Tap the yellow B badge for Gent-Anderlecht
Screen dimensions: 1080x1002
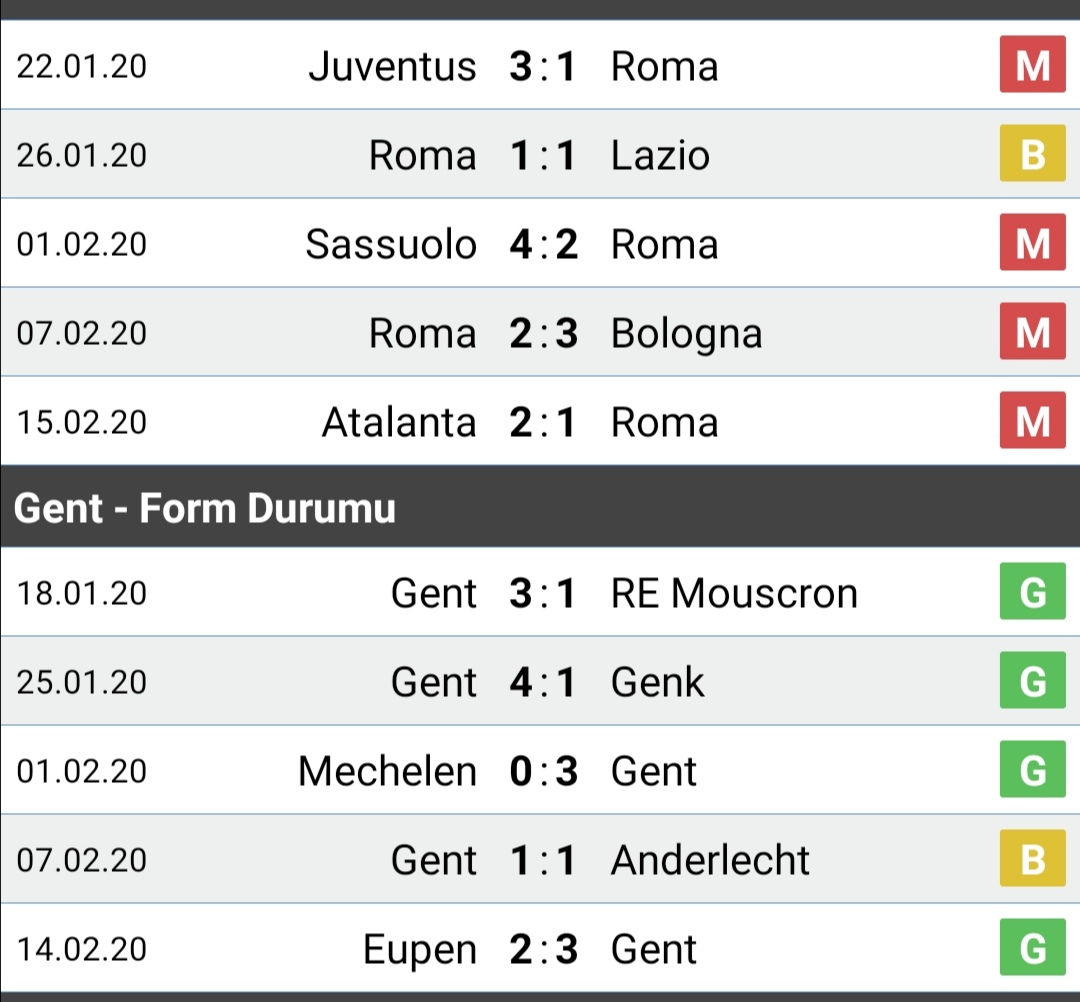pyautogui.click(x=1032, y=858)
